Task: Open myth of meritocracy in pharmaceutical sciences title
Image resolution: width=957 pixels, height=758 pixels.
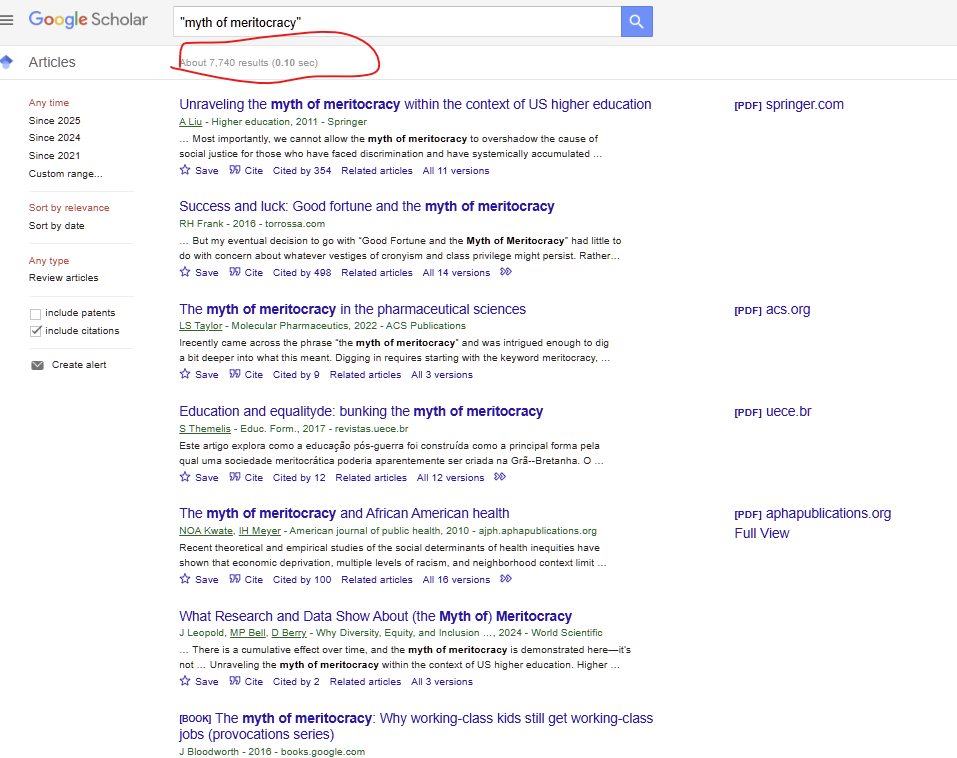Action: coord(353,309)
